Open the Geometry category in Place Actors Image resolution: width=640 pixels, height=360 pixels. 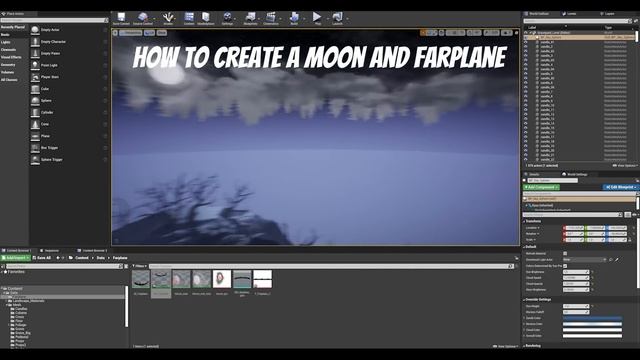8,64
